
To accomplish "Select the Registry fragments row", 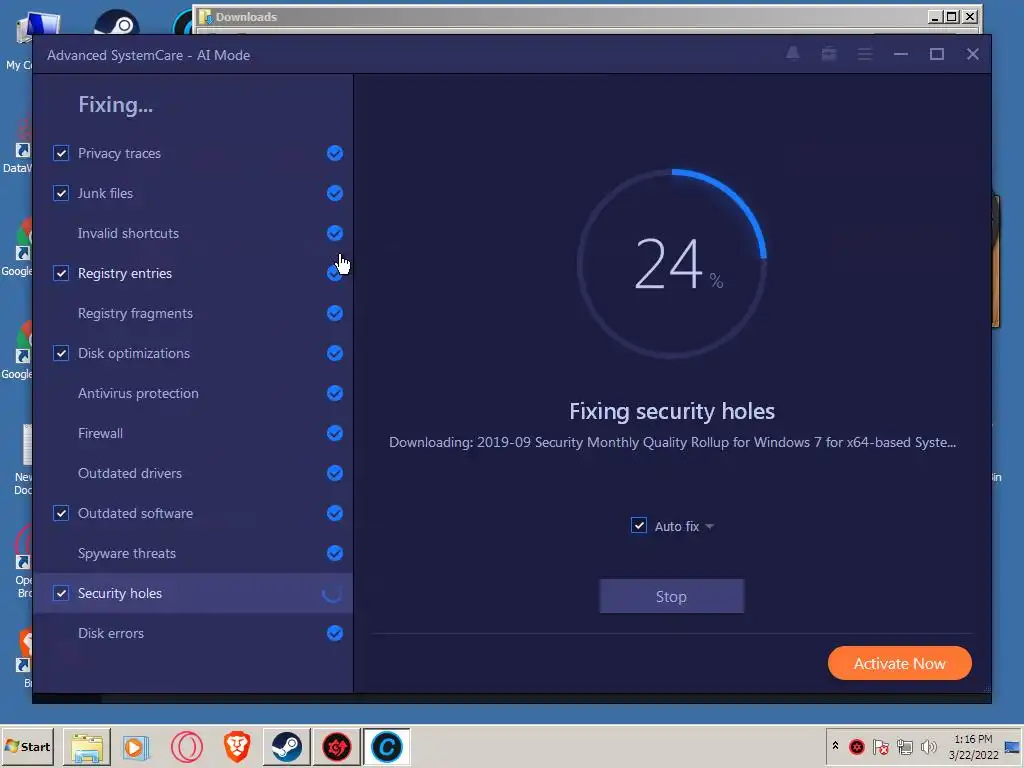I will (193, 313).
